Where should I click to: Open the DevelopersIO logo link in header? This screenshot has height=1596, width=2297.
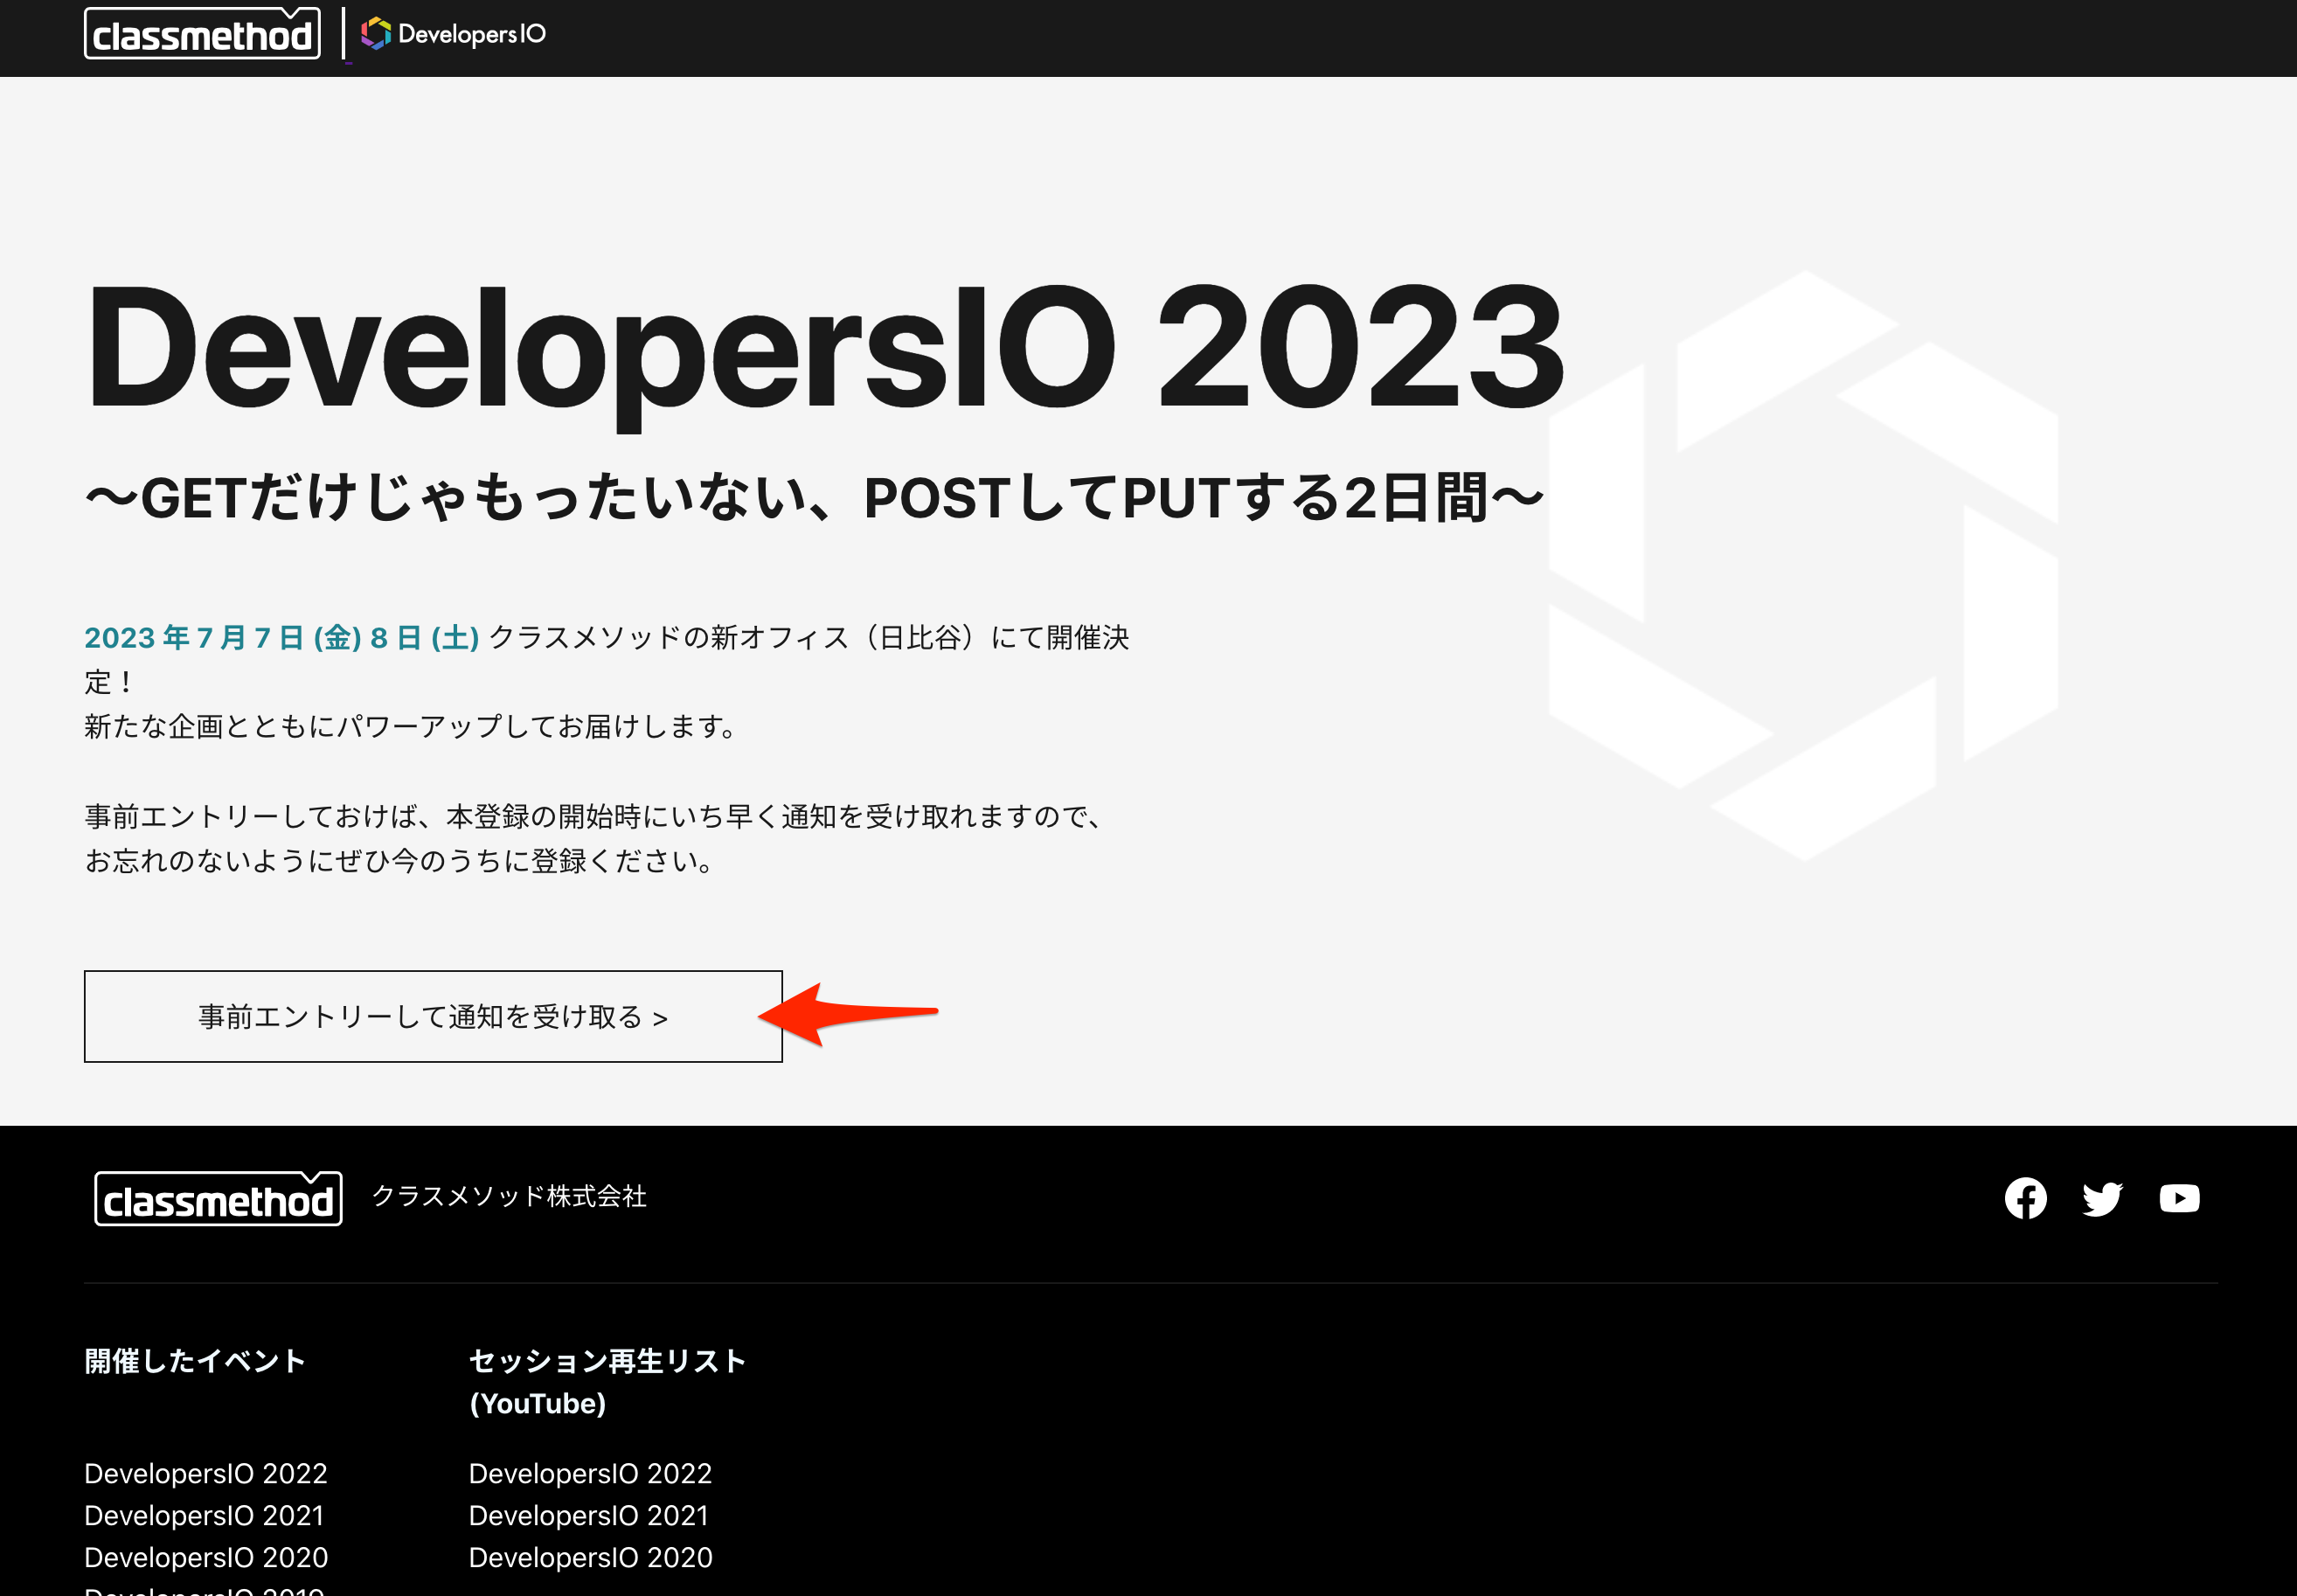[453, 34]
